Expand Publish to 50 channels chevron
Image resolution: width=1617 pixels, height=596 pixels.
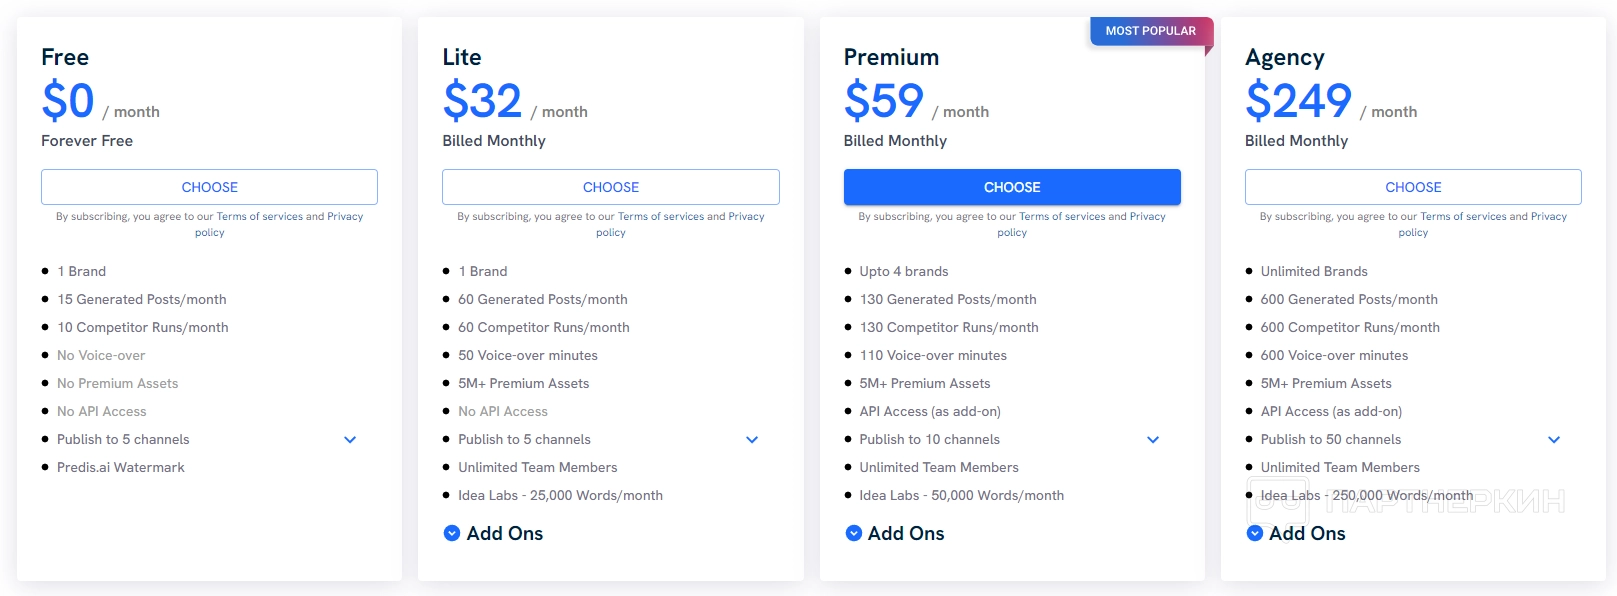[x=1554, y=440]
